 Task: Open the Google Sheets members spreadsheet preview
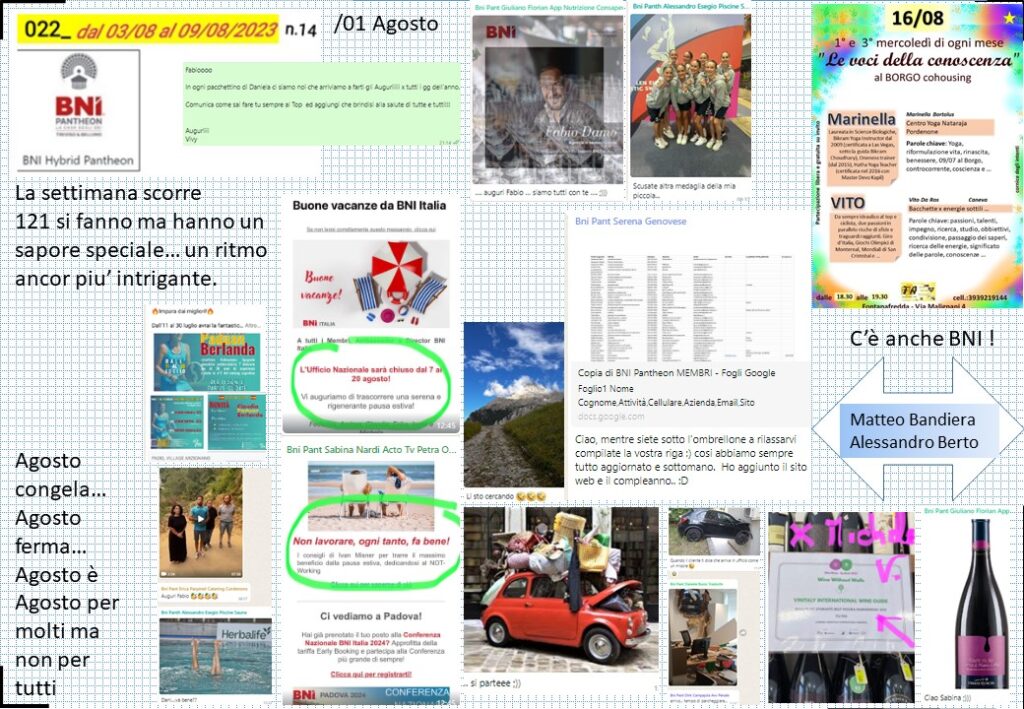[x=690, y=307]
